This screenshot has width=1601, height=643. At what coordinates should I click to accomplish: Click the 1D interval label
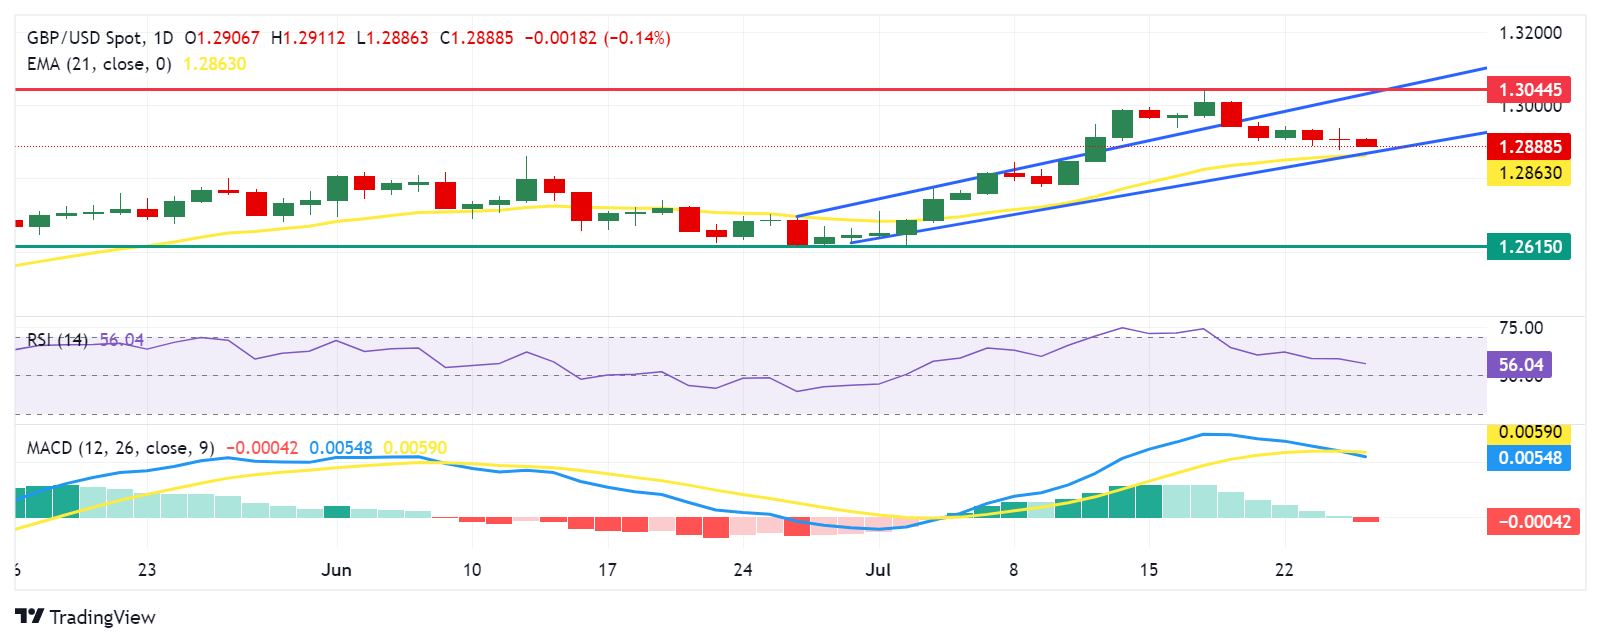163,38
